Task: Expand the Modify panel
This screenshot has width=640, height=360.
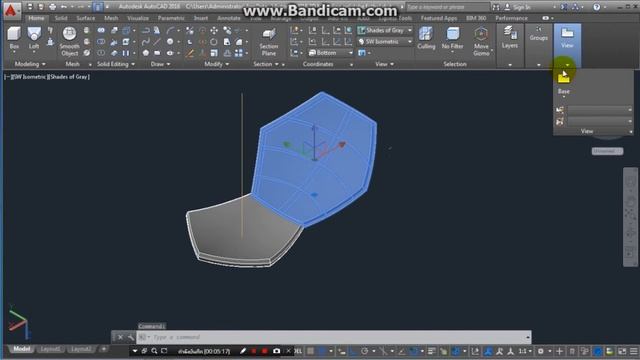Action: [x=216, y=64]
